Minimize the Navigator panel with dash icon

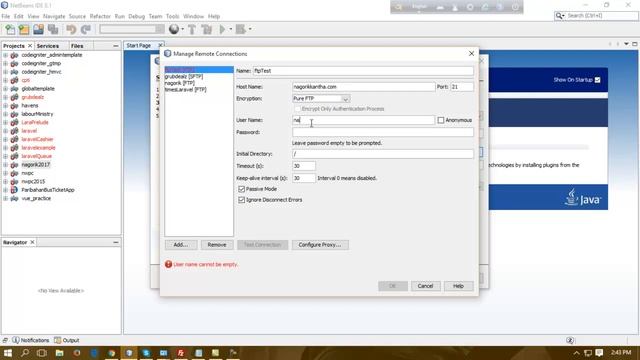(116, 242)
